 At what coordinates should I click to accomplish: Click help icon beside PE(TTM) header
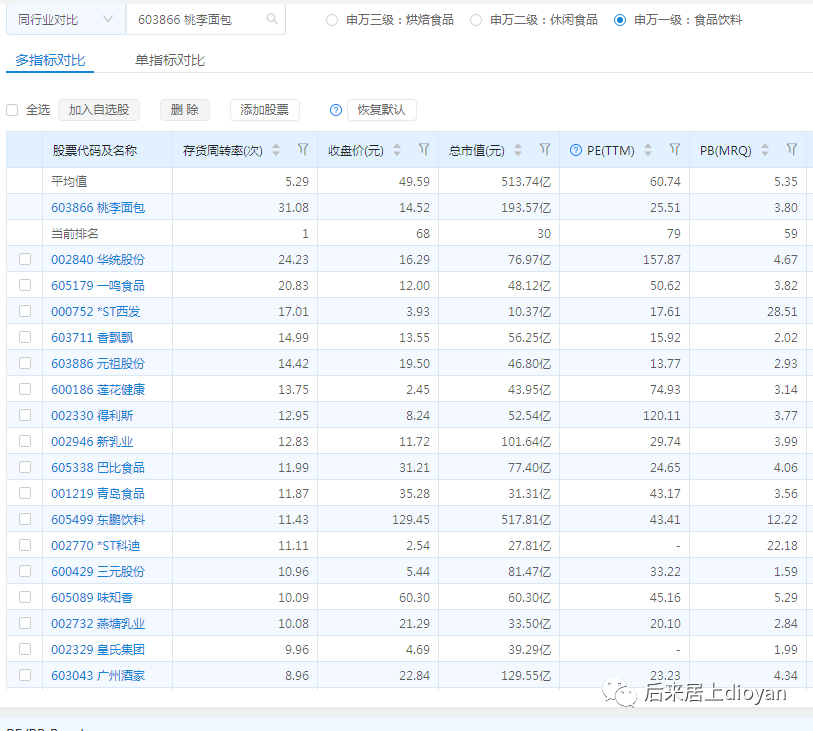(576, 150)
